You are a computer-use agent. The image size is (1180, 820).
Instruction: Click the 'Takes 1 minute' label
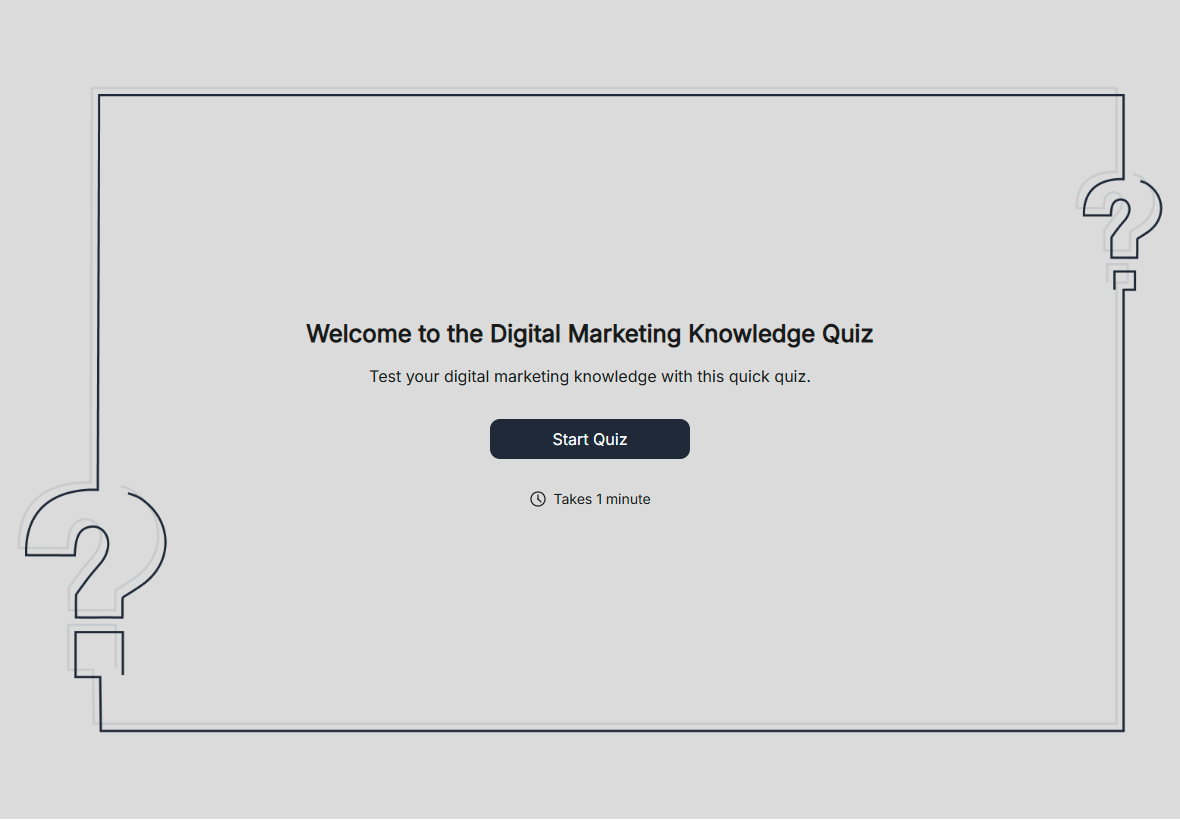coord(602,499)
